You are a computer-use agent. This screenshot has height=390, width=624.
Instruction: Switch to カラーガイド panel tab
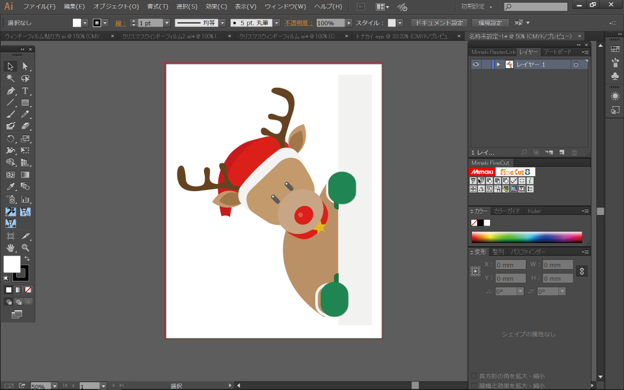coord(507,211)
